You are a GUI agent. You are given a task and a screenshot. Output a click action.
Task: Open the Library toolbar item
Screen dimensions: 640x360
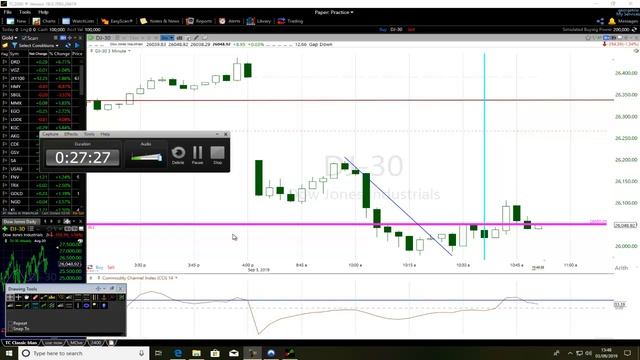pyautogui.click(x=259, y=21)
